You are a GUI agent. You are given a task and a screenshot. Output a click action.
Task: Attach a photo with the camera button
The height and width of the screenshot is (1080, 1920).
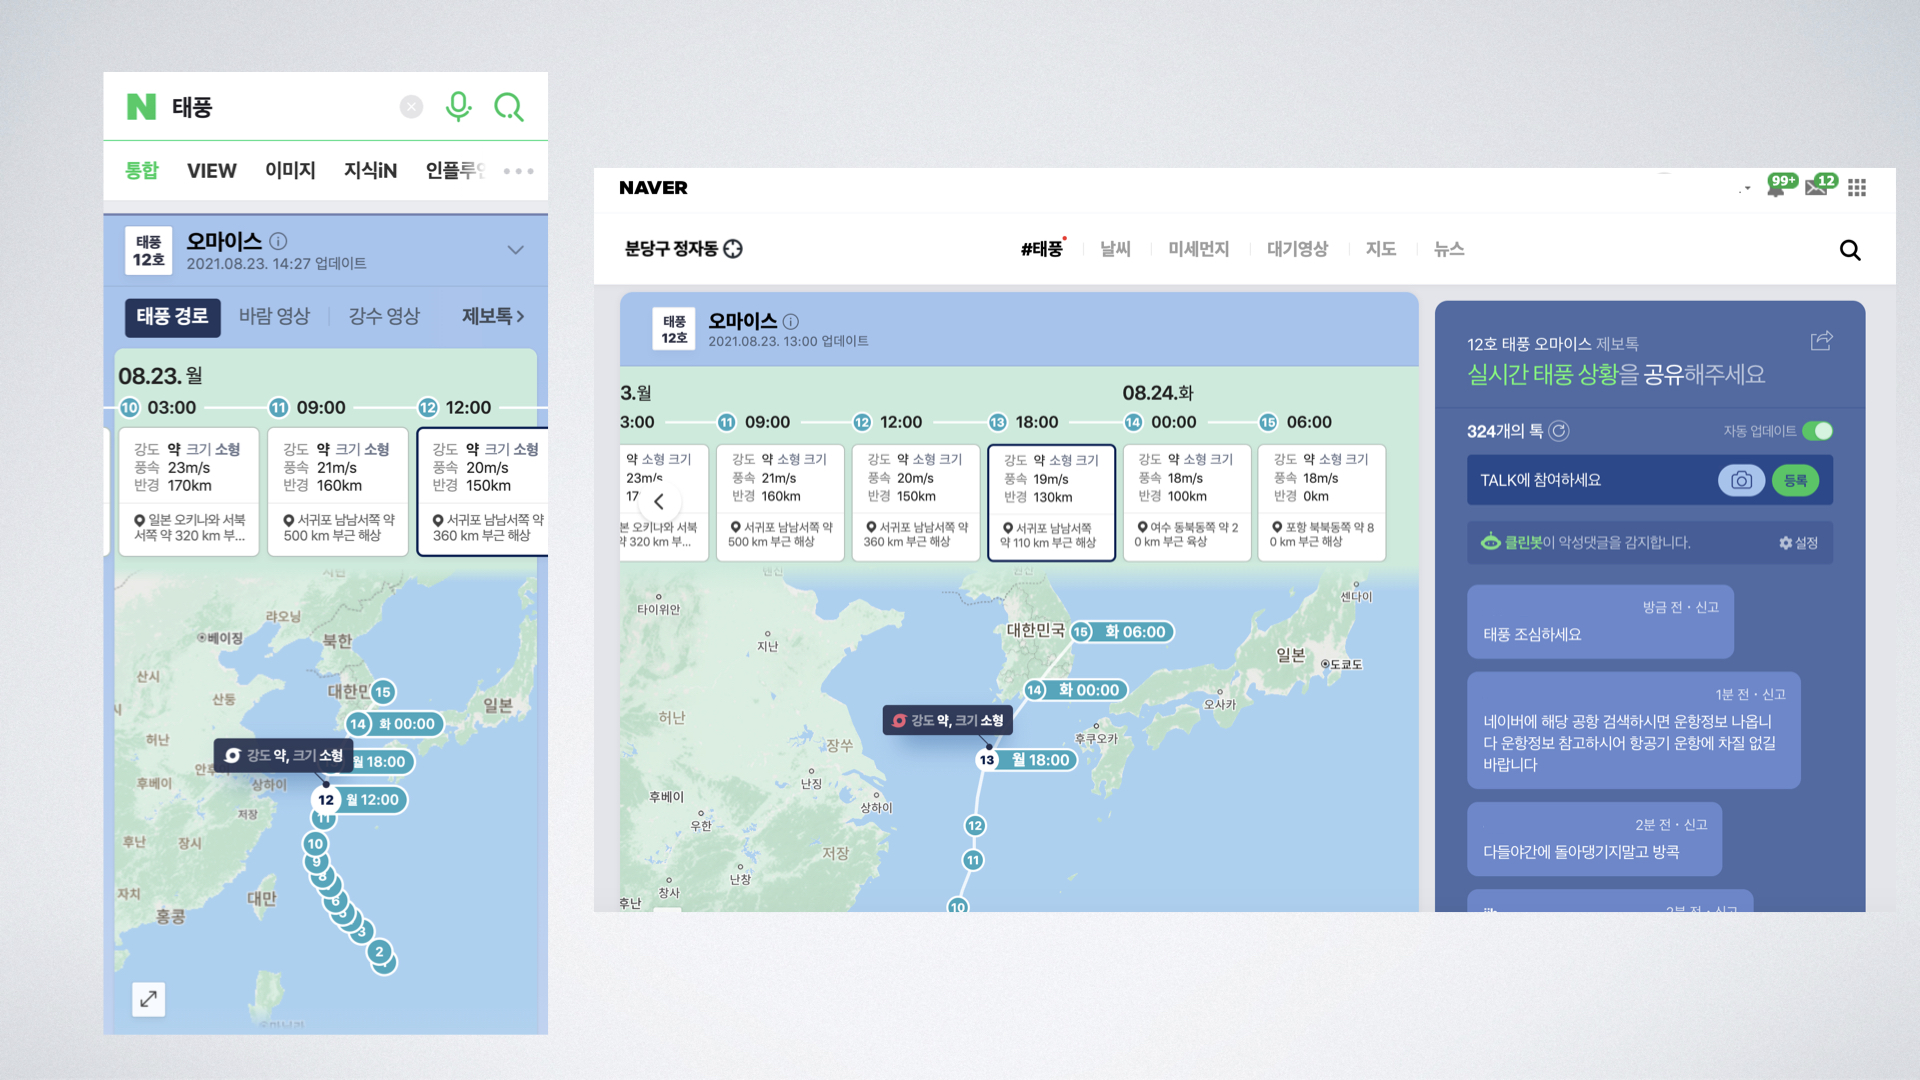(1741, 481)
